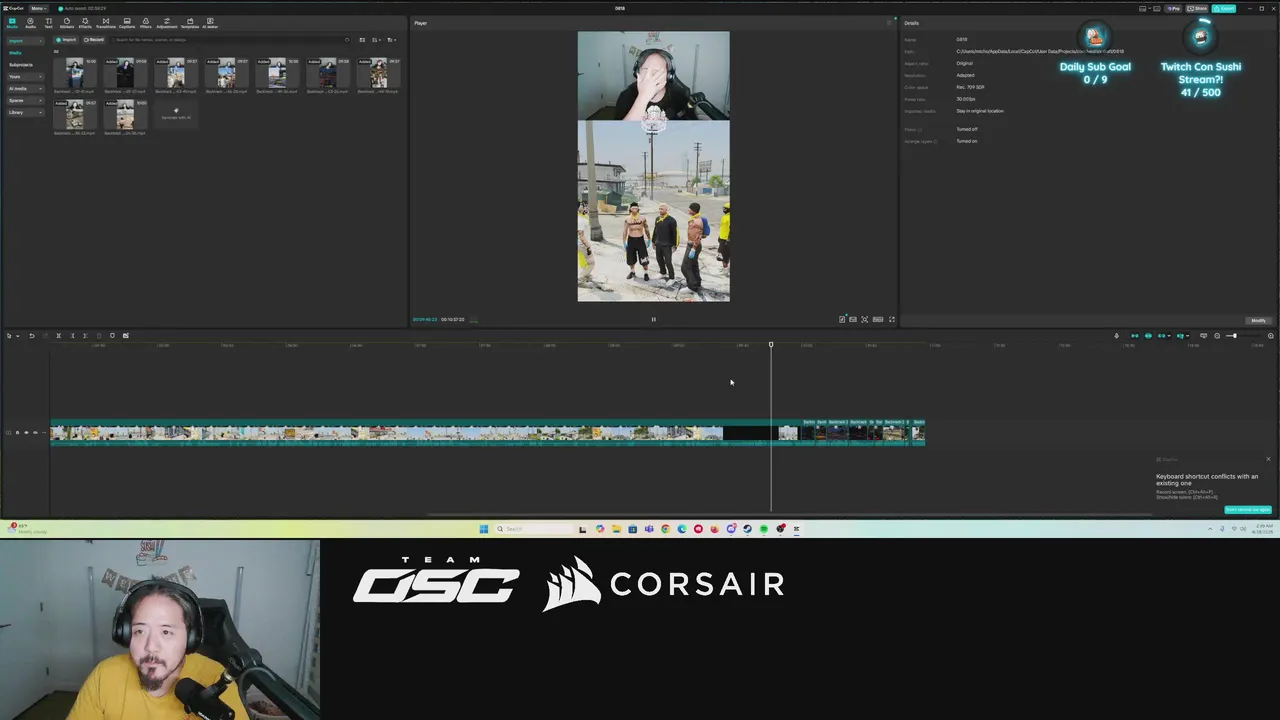Viewport: 1280px width, 720px height.
Task: Select the Media tab
Action: coord(12,23)
